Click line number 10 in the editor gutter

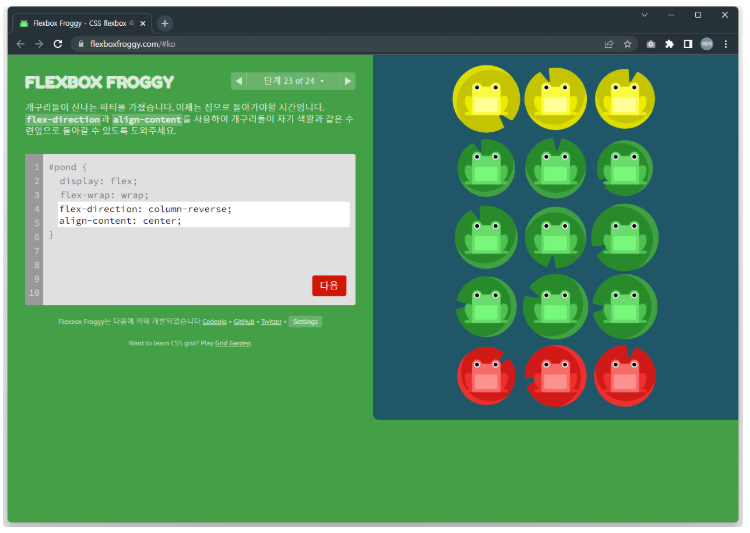point(34,292)
